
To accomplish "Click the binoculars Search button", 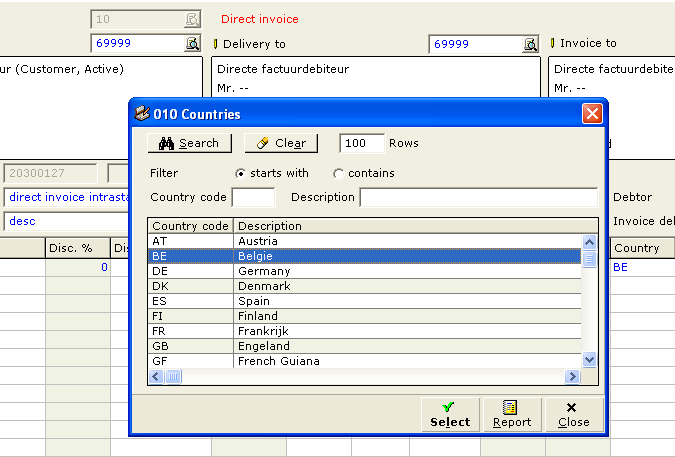I will coord(189,143).
